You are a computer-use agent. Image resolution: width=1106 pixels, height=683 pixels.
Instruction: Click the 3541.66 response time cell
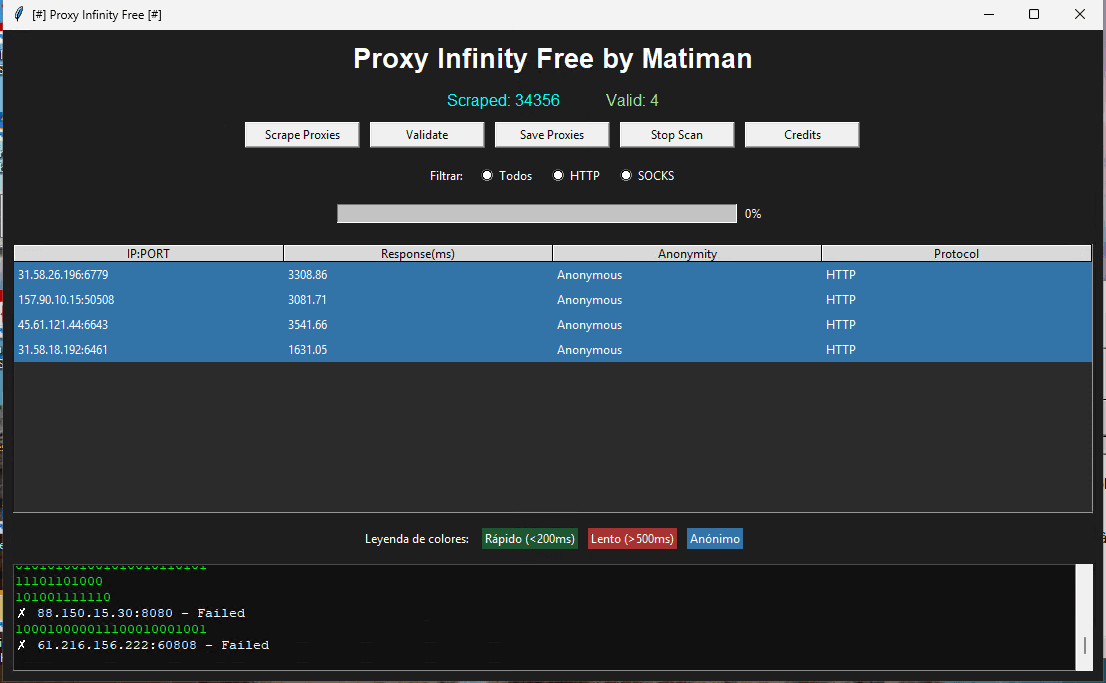click(308, 325)
